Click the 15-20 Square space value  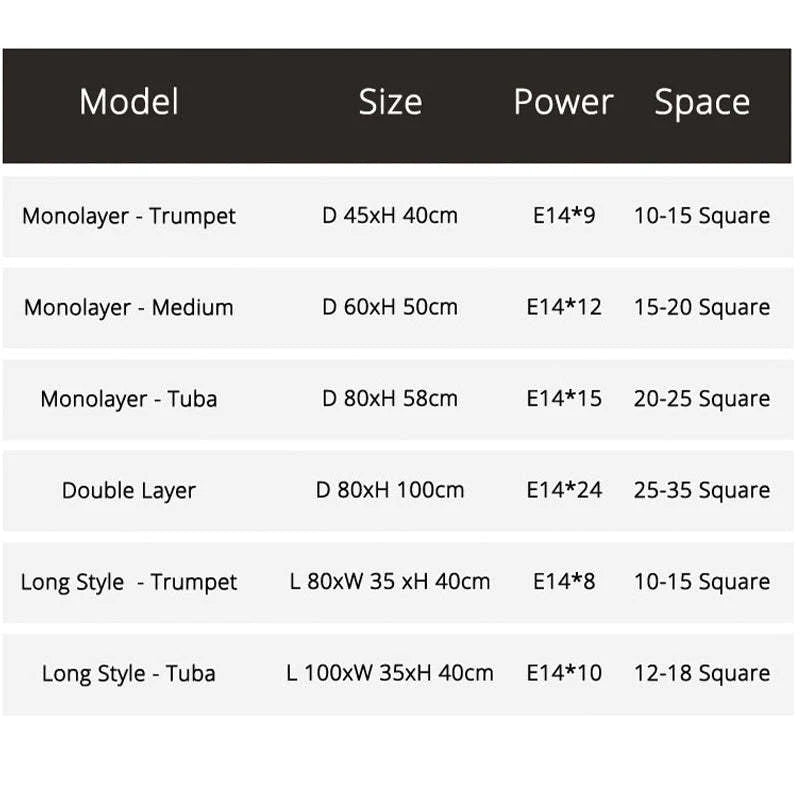tap(702, 307)
